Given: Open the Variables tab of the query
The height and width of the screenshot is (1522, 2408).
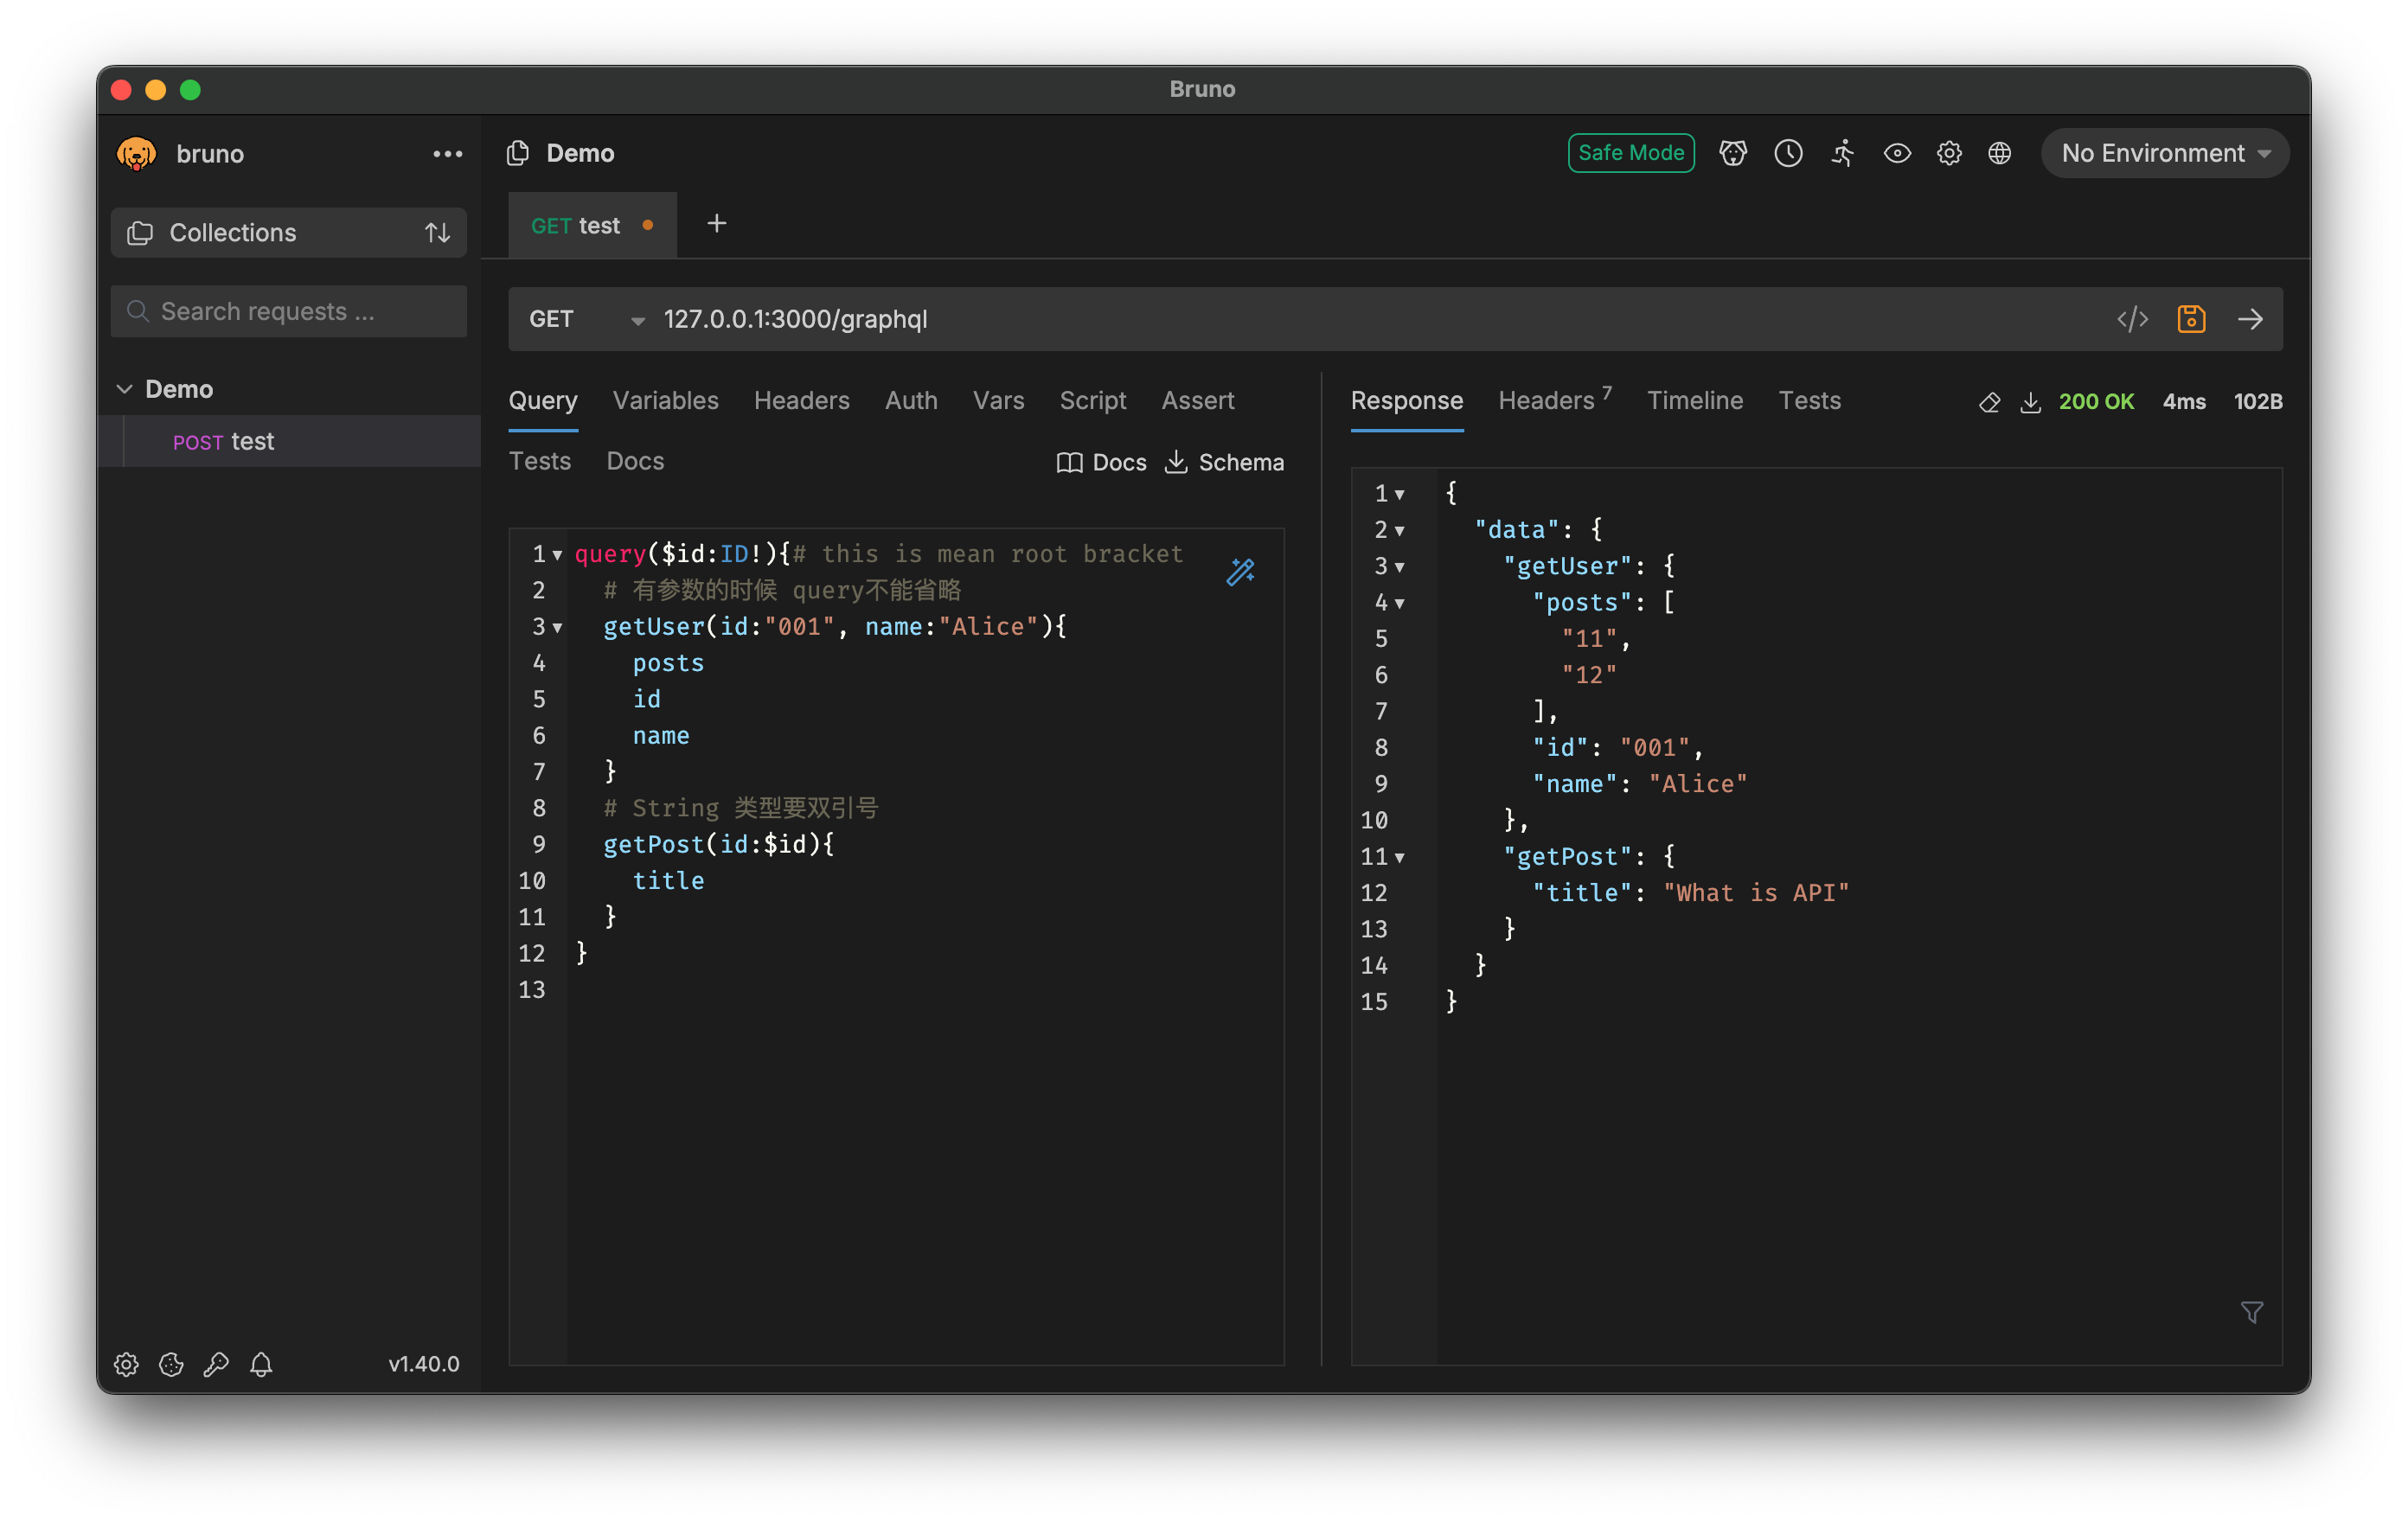Looking at the screenshot, I should click(665, 401).
